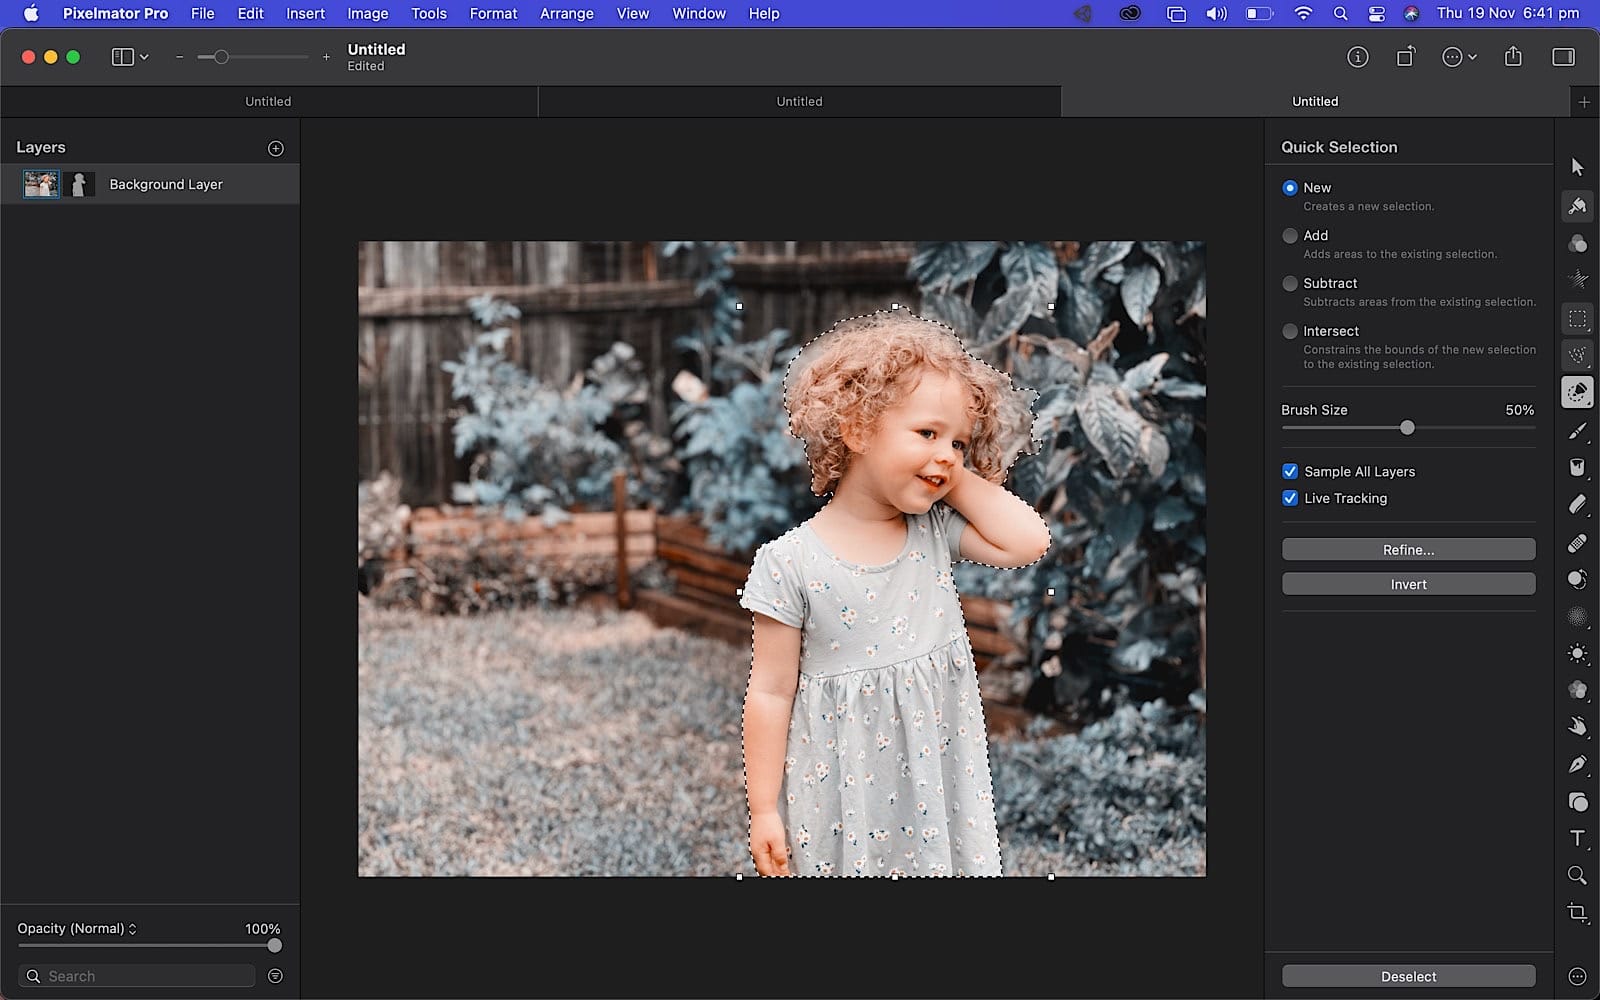Open the Opacity blend mode dropdown

click(77, 929)
